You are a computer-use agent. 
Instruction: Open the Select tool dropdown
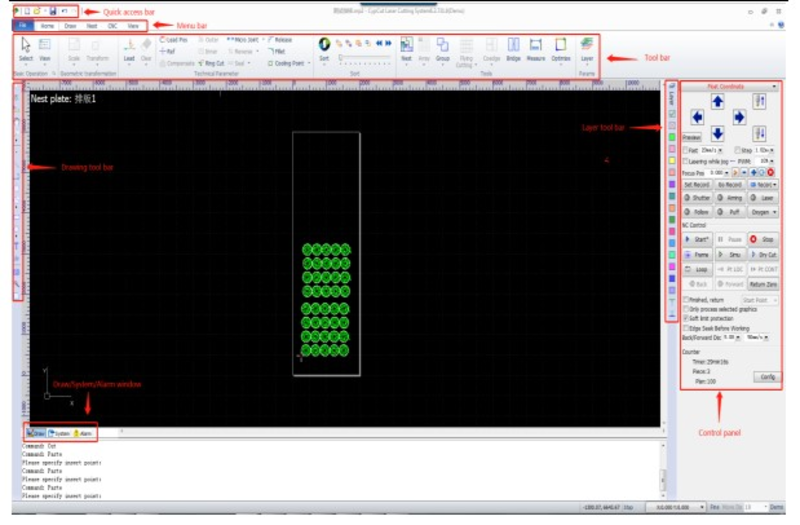26,66
